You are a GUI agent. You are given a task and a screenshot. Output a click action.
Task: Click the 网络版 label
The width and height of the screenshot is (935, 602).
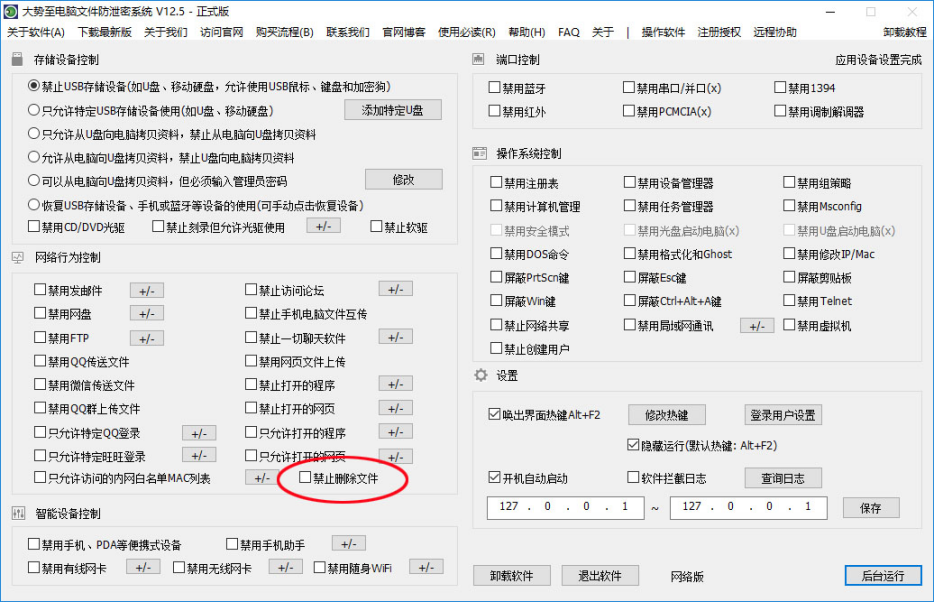point(687,576)
